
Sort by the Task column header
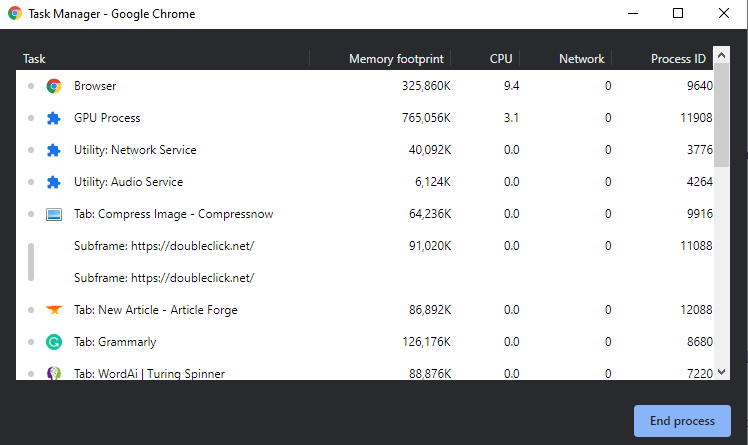[34, 59]
